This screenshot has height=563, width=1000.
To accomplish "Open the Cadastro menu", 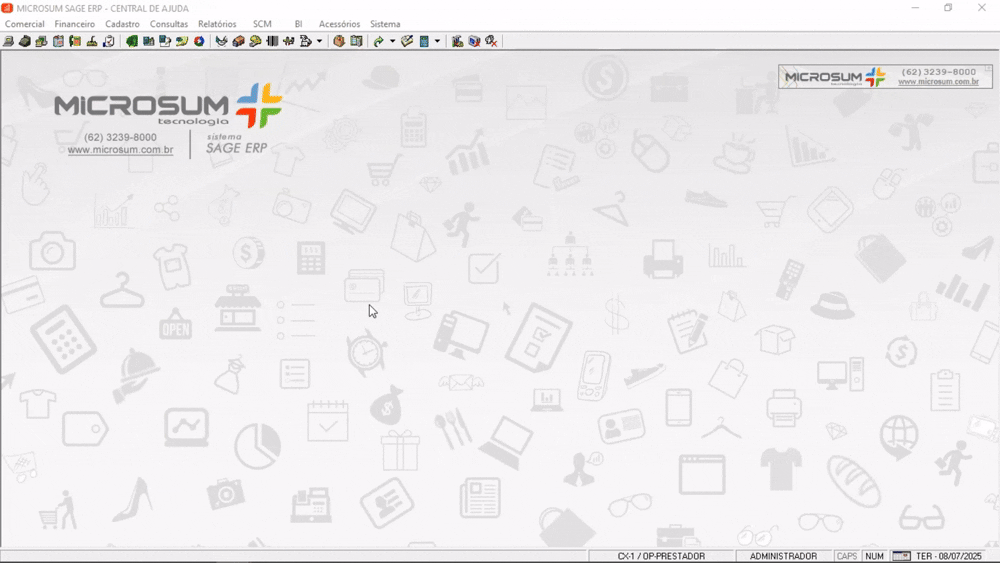I will click(122, 24).
